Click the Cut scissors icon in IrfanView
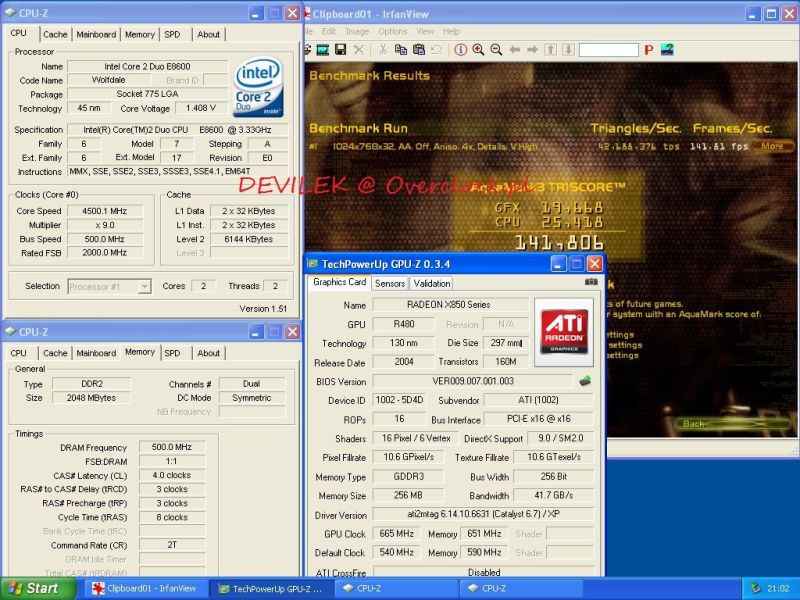 [383, 49]
